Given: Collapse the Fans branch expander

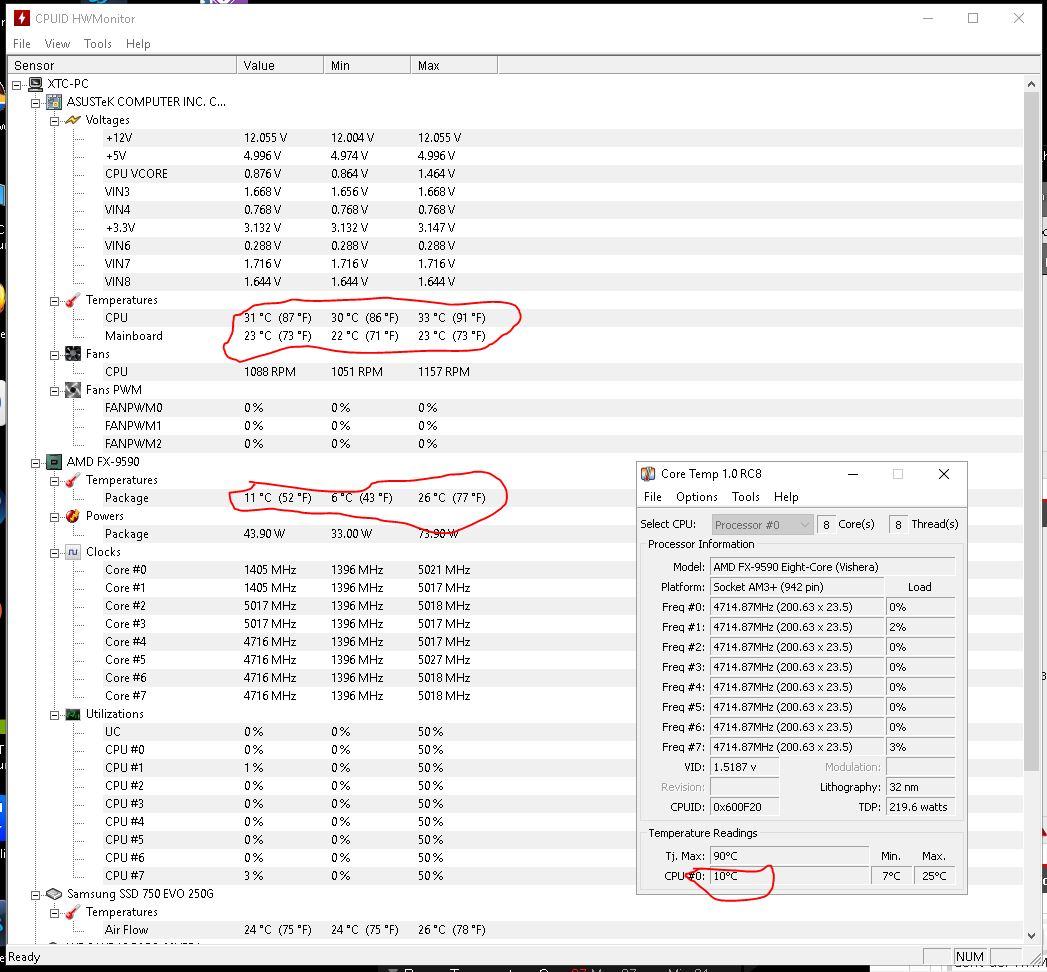Looking at the screenshot, I should [x=54, y=354].
